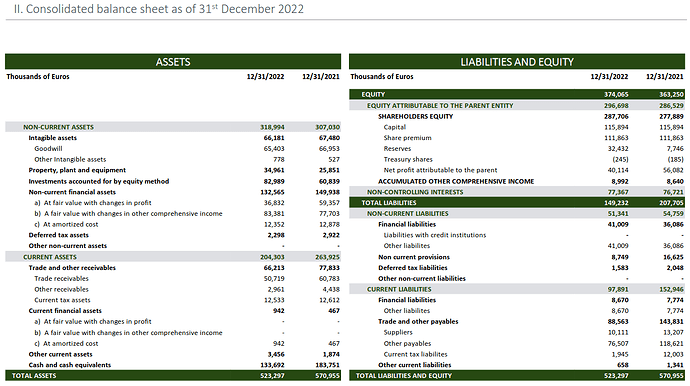Select the CURRENT LIABILITIES row label

pos(399,289)
